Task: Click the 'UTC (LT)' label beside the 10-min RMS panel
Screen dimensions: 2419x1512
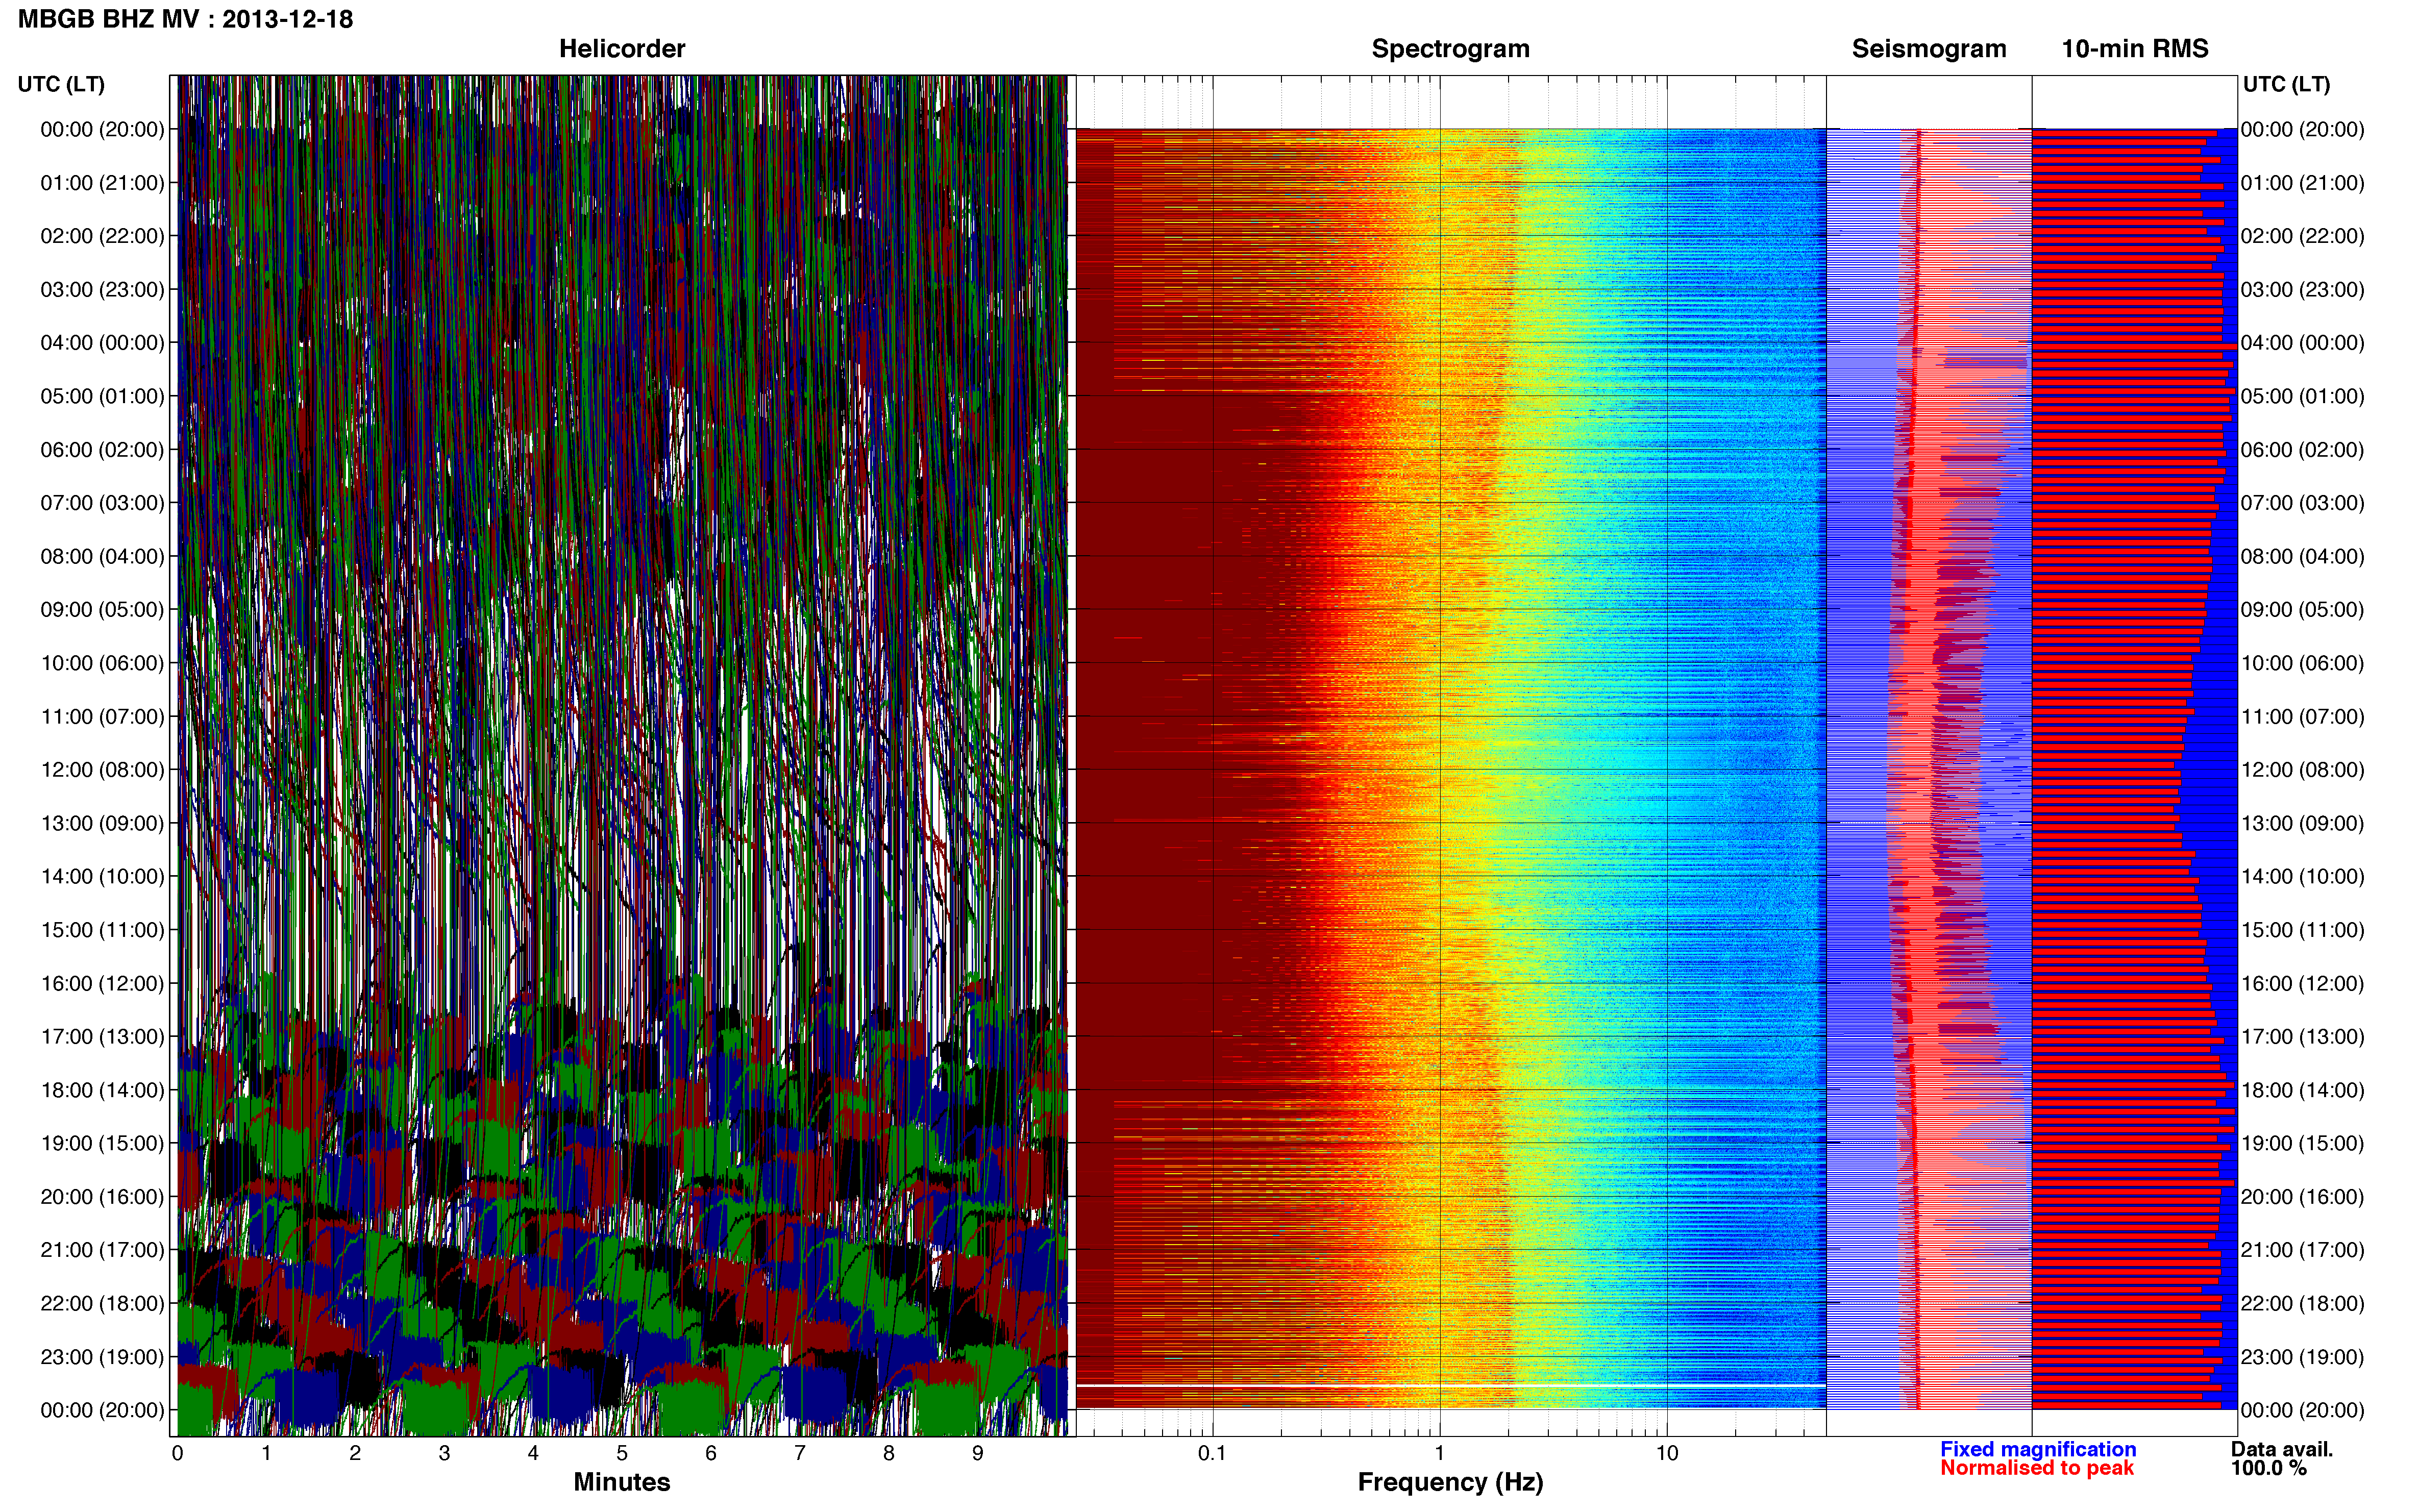Action: coord(2286,84)
